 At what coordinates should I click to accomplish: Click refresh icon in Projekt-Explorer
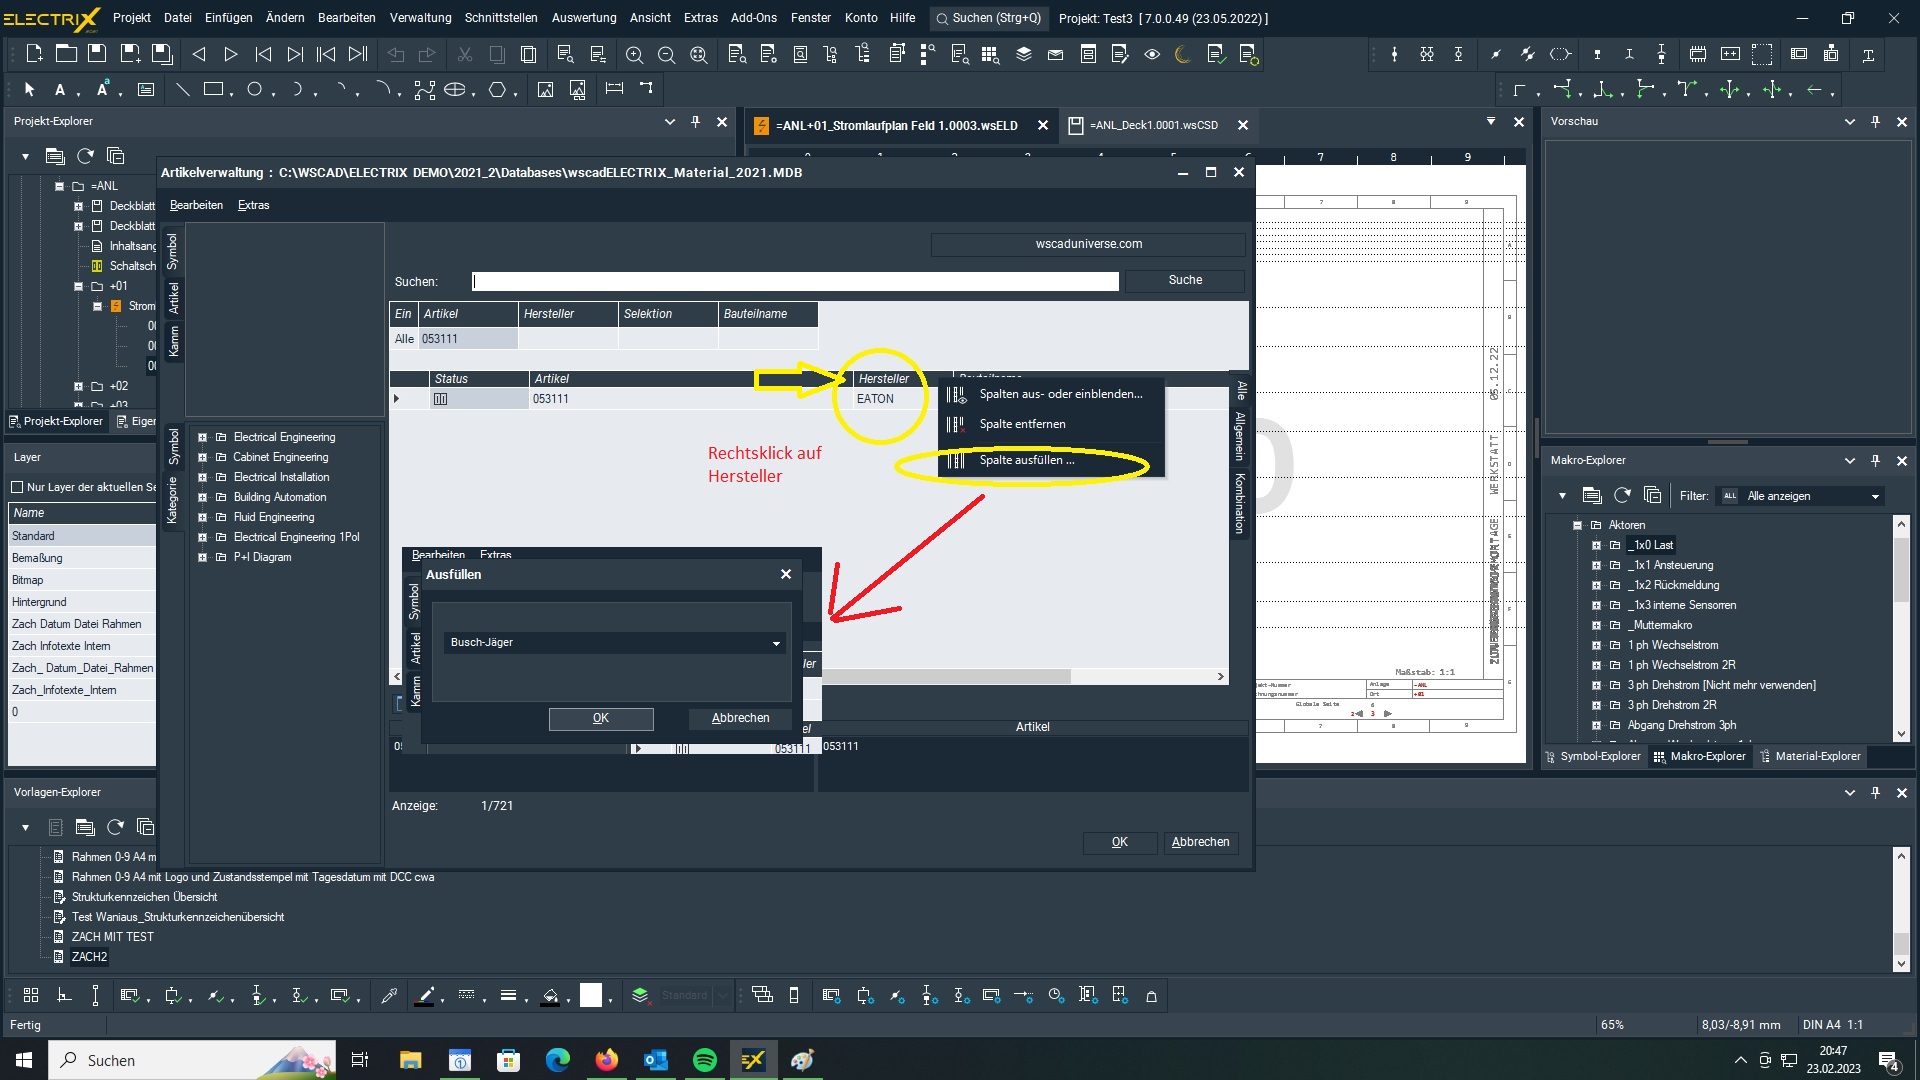tap(85, 156)
